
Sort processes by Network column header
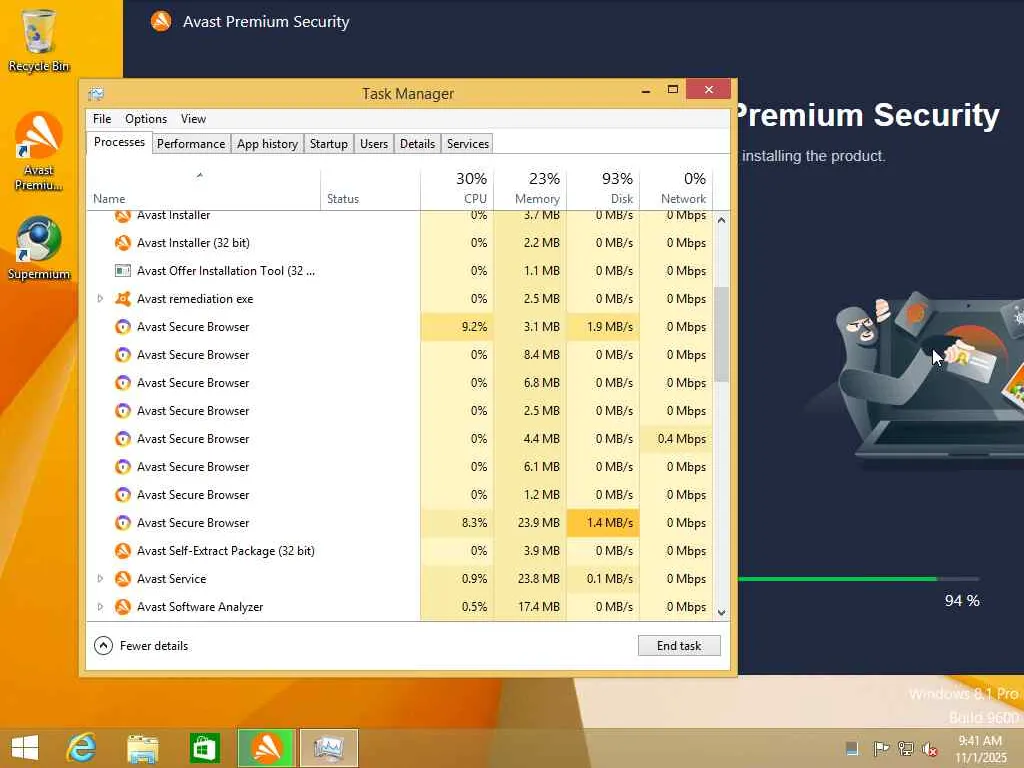[676, 187]
